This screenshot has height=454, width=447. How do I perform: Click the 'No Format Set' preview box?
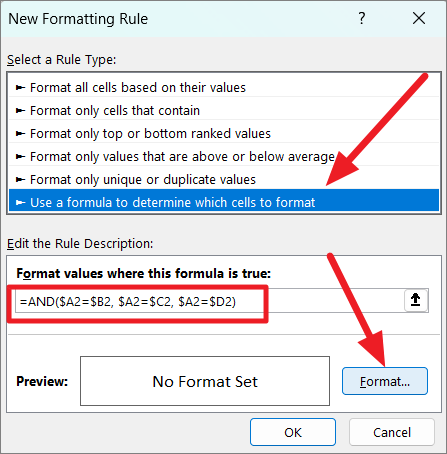(205, 381)
